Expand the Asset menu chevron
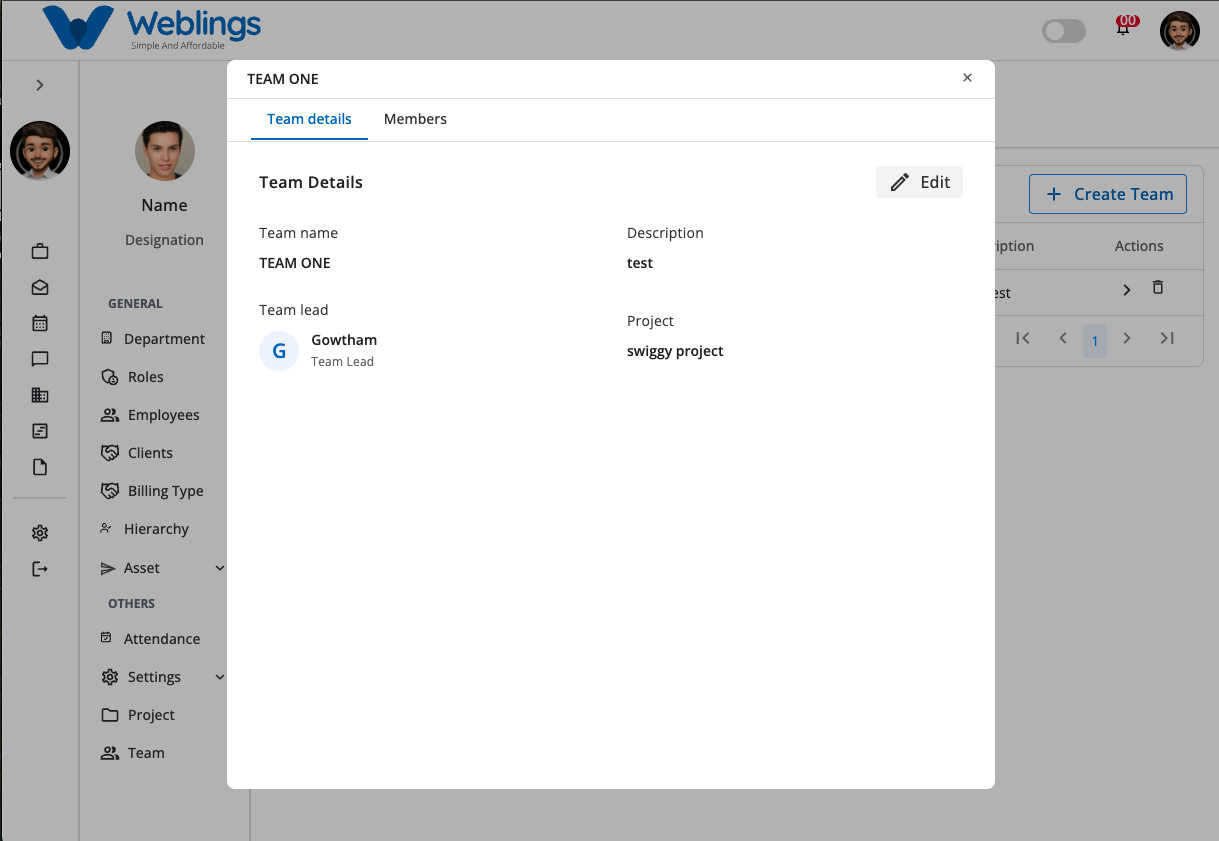This screenshot has height=841, width=1219. pos(220,568)
